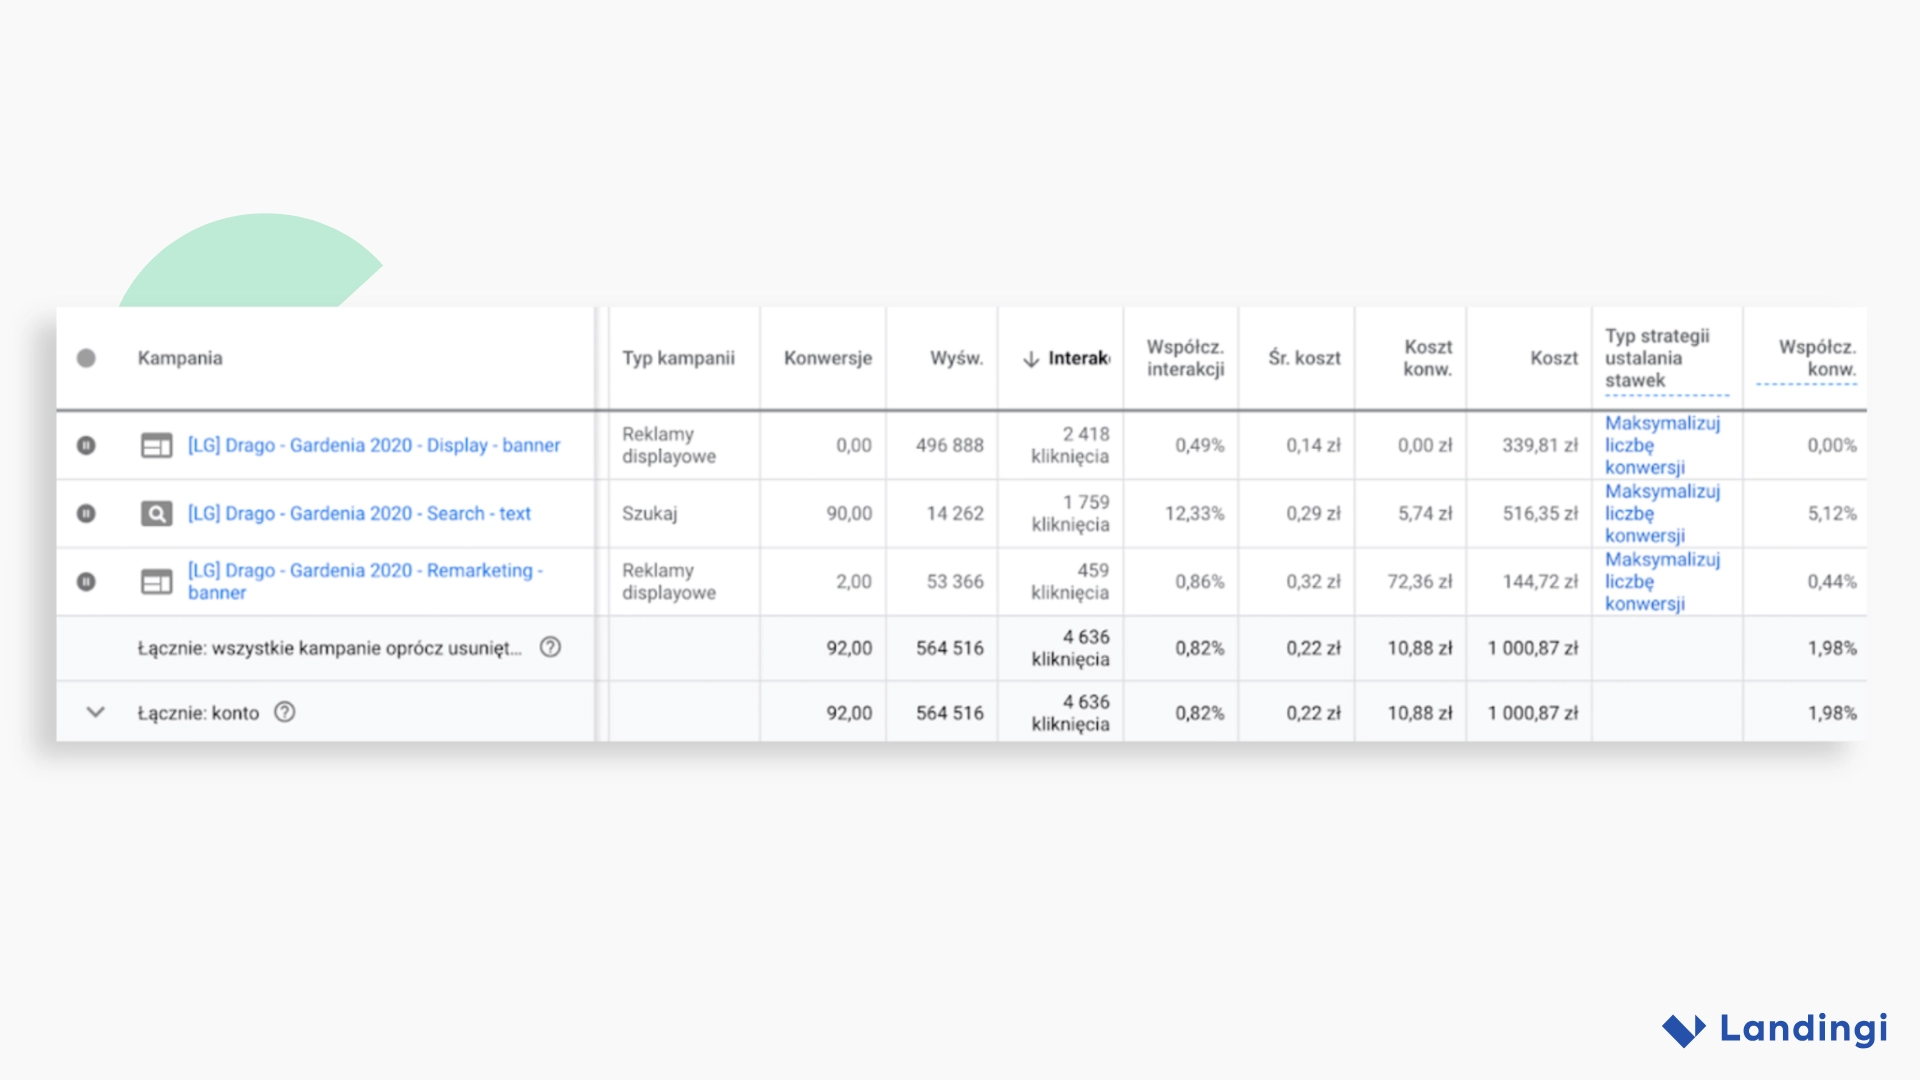Click the display-banner icon of the Remarketing campaign
1920x1080 pixels.
155,581
